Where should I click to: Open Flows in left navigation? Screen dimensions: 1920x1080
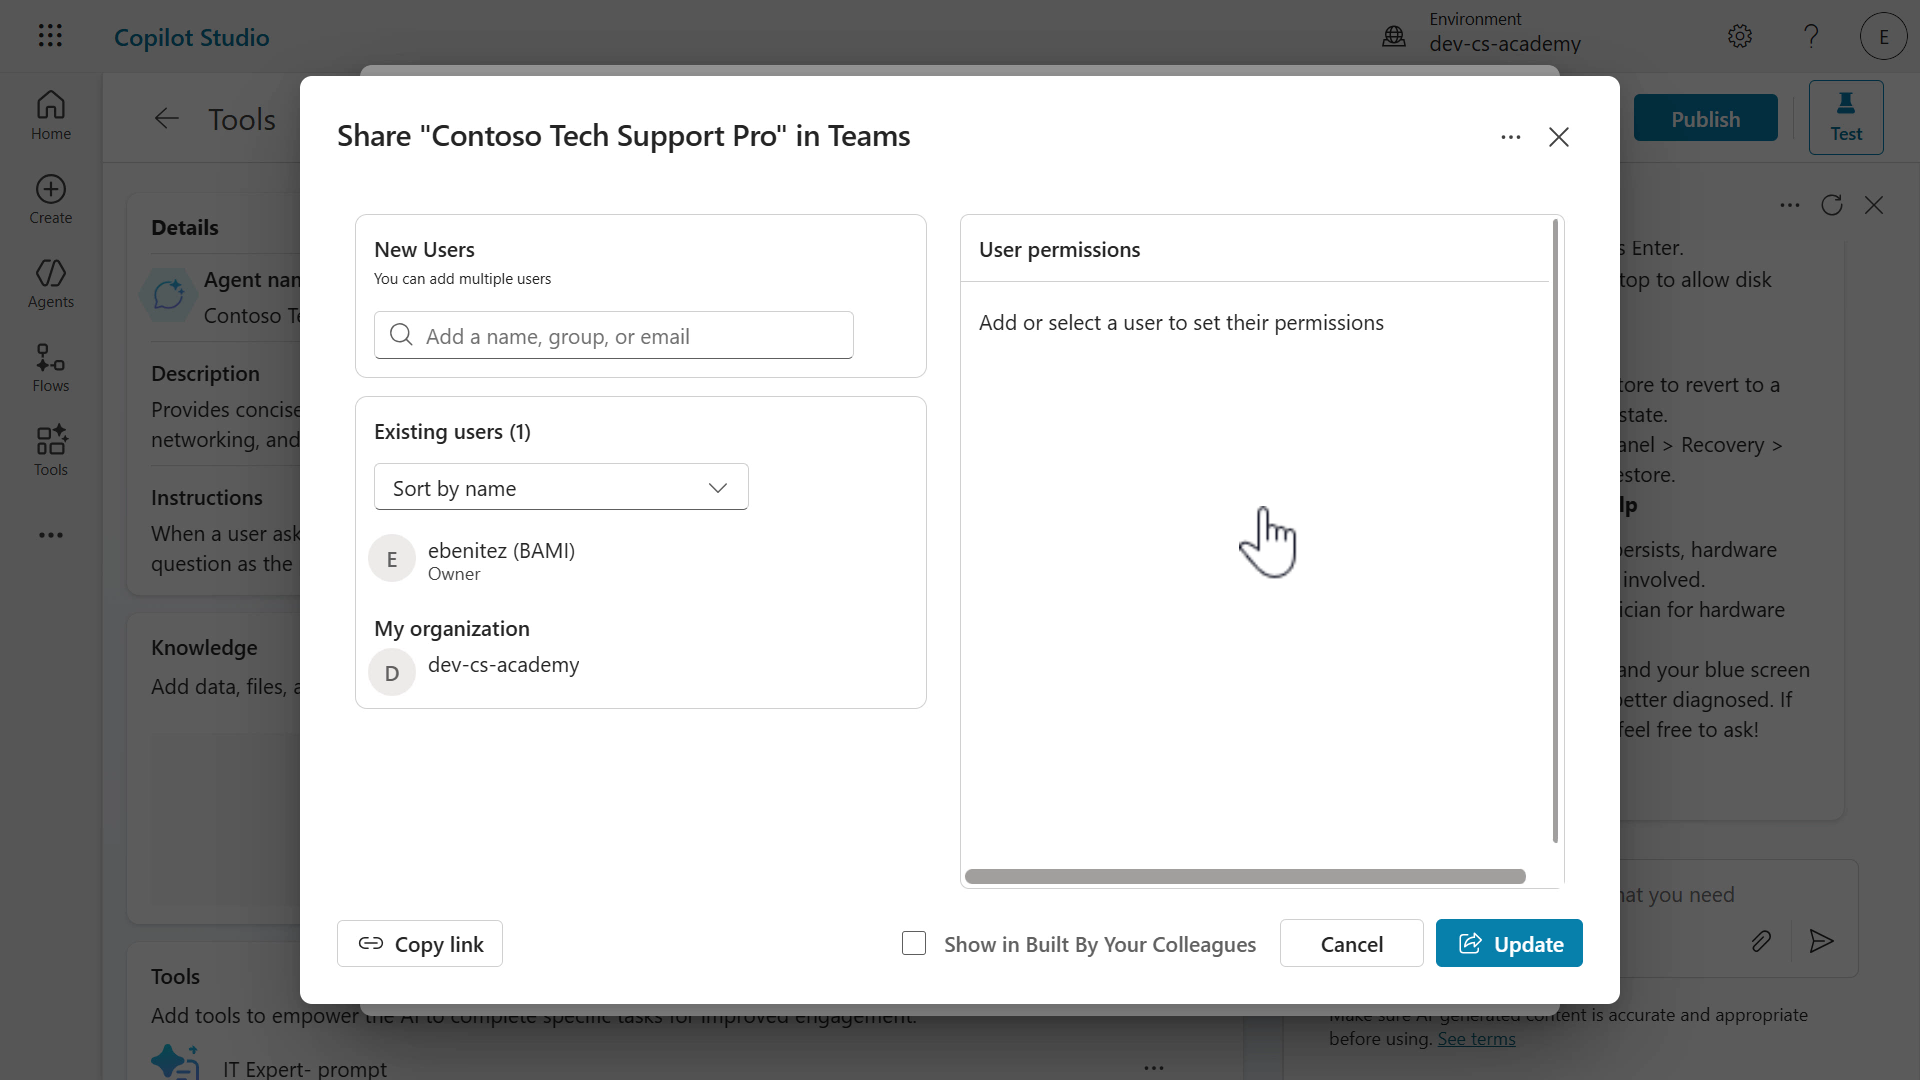[50, 367]
